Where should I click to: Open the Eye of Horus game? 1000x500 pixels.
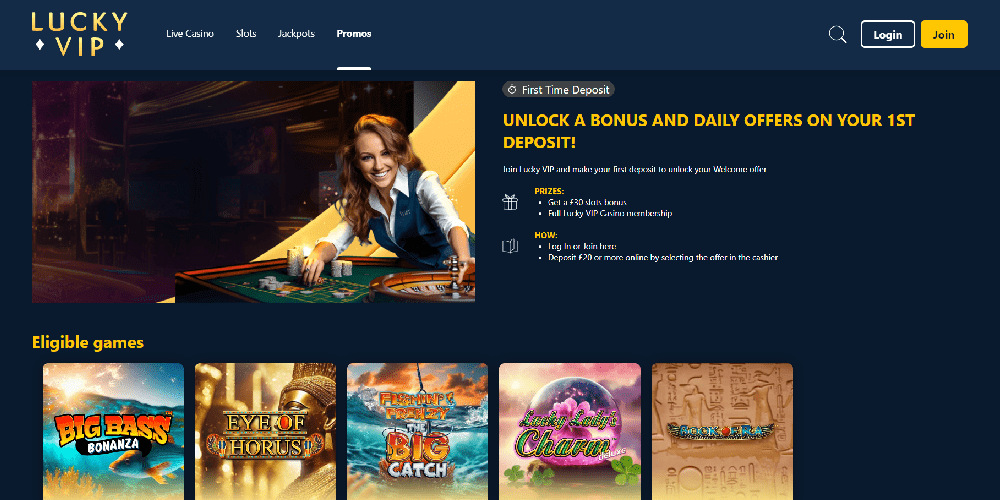point(265,432)
